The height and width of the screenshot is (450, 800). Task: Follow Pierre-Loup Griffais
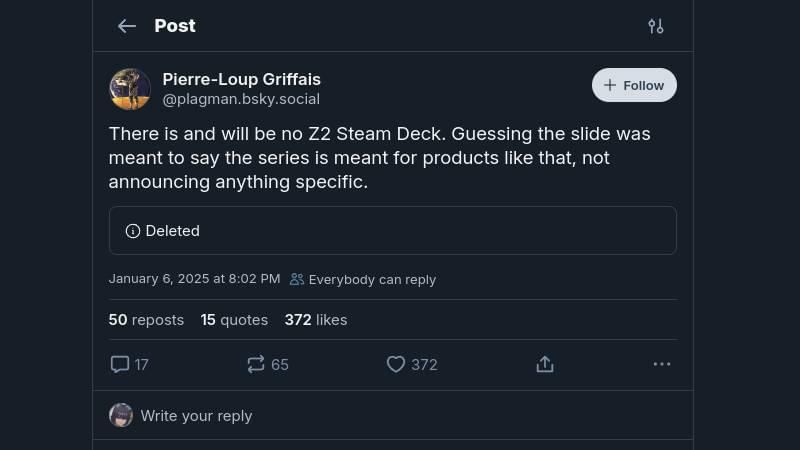click(634, 85)
